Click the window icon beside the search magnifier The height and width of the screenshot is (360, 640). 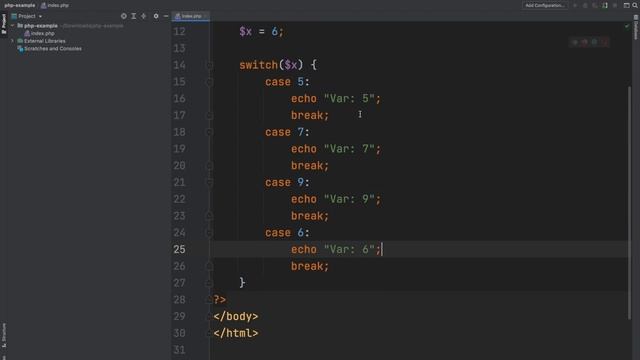point(627,5)
